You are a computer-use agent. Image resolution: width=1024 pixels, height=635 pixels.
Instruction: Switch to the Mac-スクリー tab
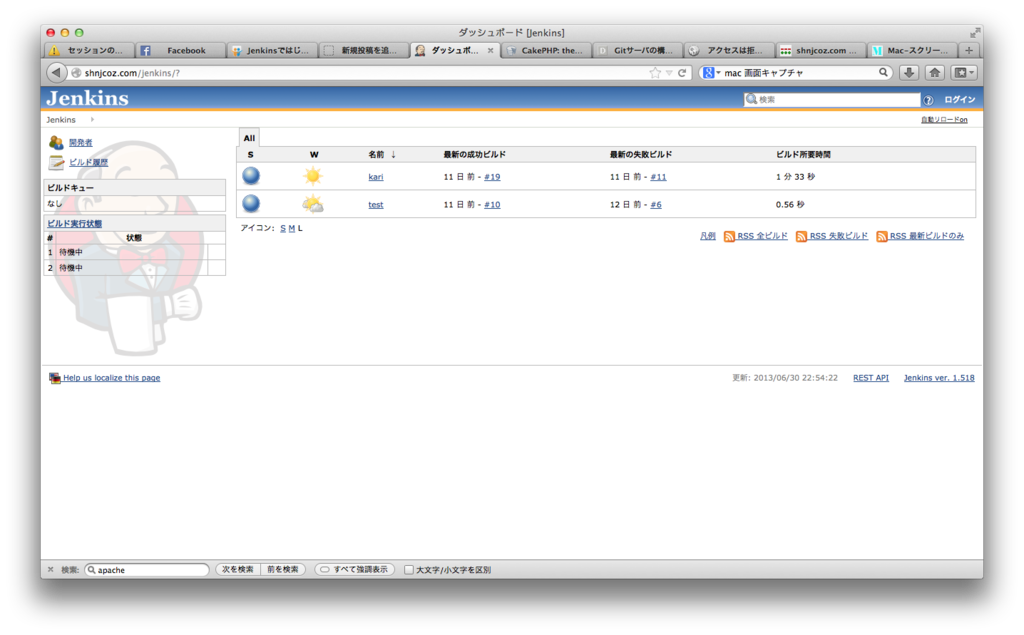912,50
